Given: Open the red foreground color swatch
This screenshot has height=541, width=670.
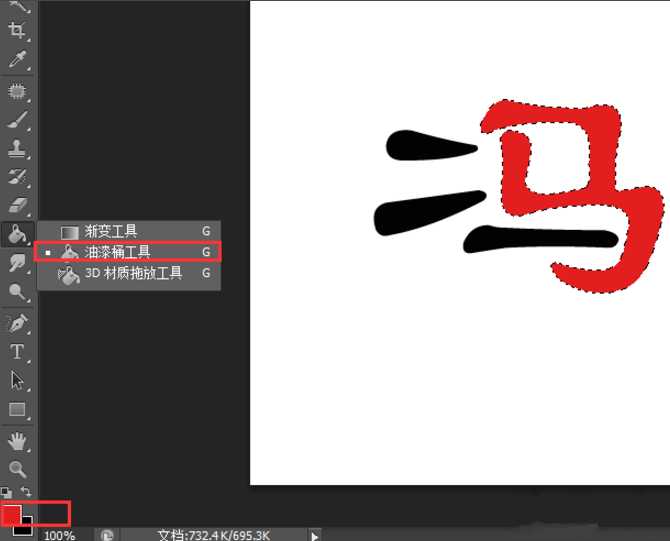Looking at the screenshot, I should point(10,513).
